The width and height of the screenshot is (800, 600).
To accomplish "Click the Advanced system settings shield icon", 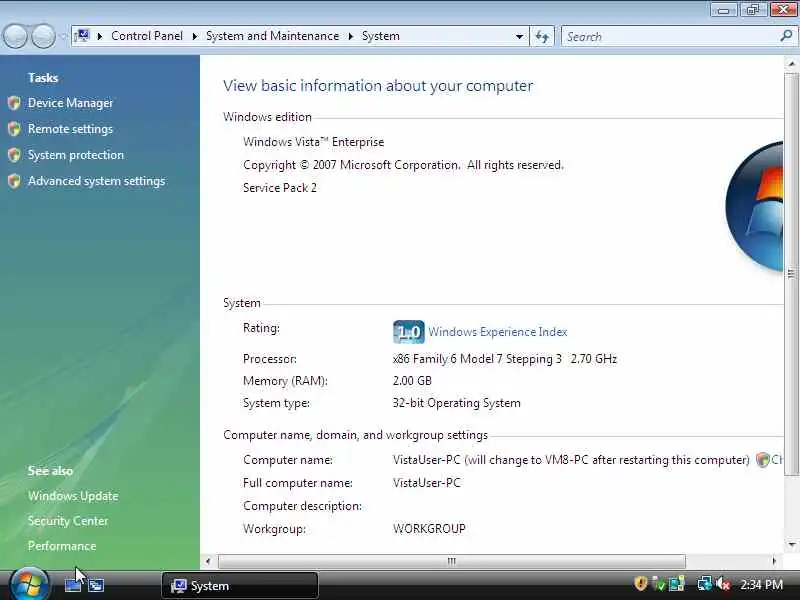I will [x=14, y=181].
